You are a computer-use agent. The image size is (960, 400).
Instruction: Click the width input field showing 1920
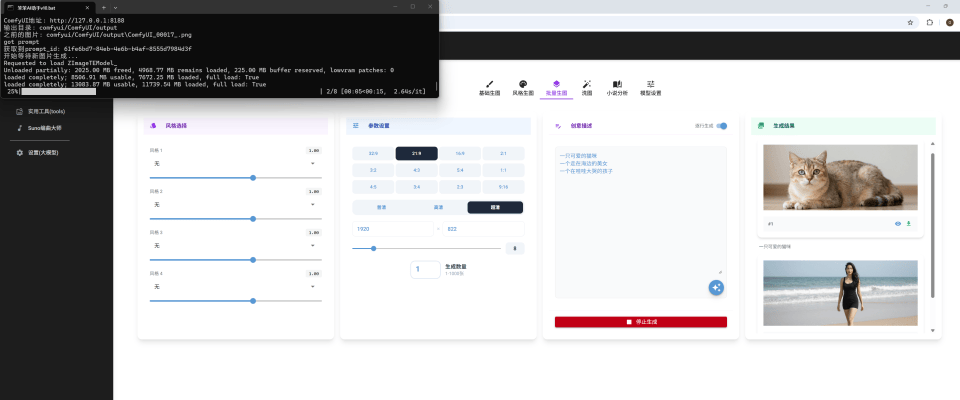(x=393, y=229)
